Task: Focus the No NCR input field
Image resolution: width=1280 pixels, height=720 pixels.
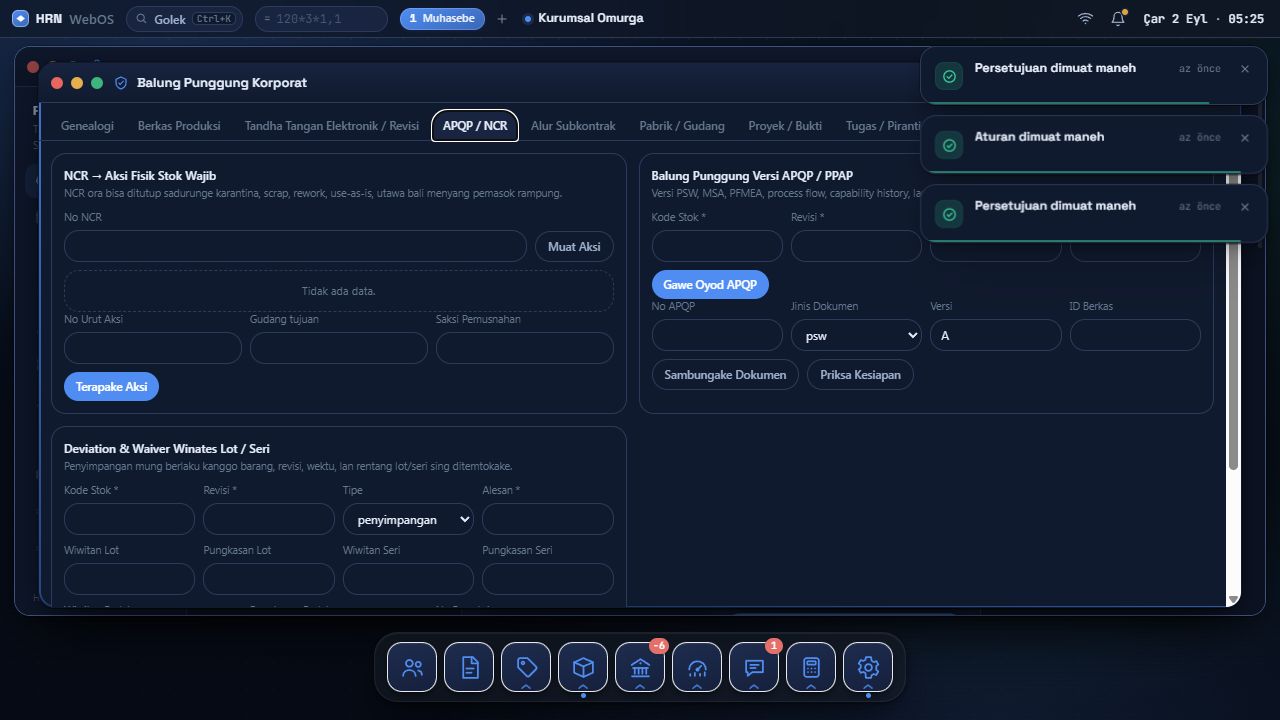Action: pos(295,247)
